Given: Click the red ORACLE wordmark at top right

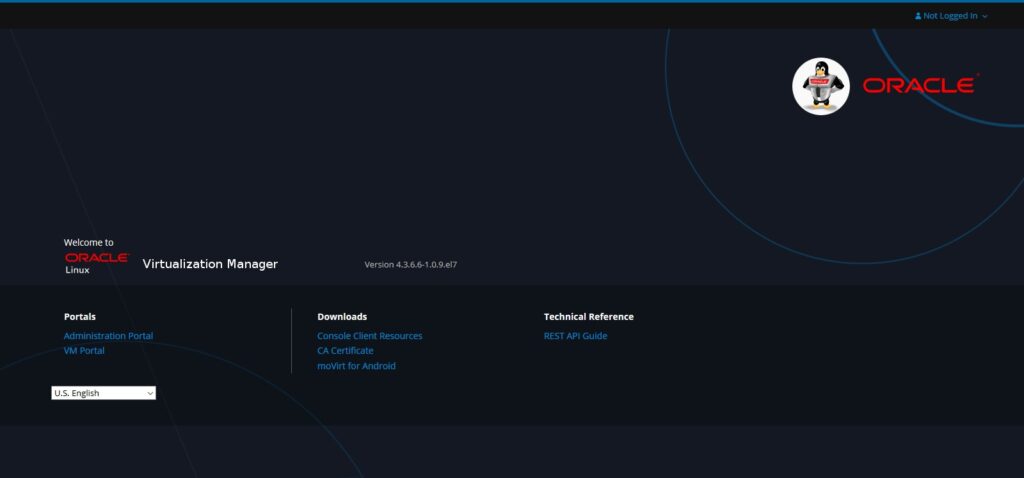Looking at the screenshot, I should (x=920, y=86).
